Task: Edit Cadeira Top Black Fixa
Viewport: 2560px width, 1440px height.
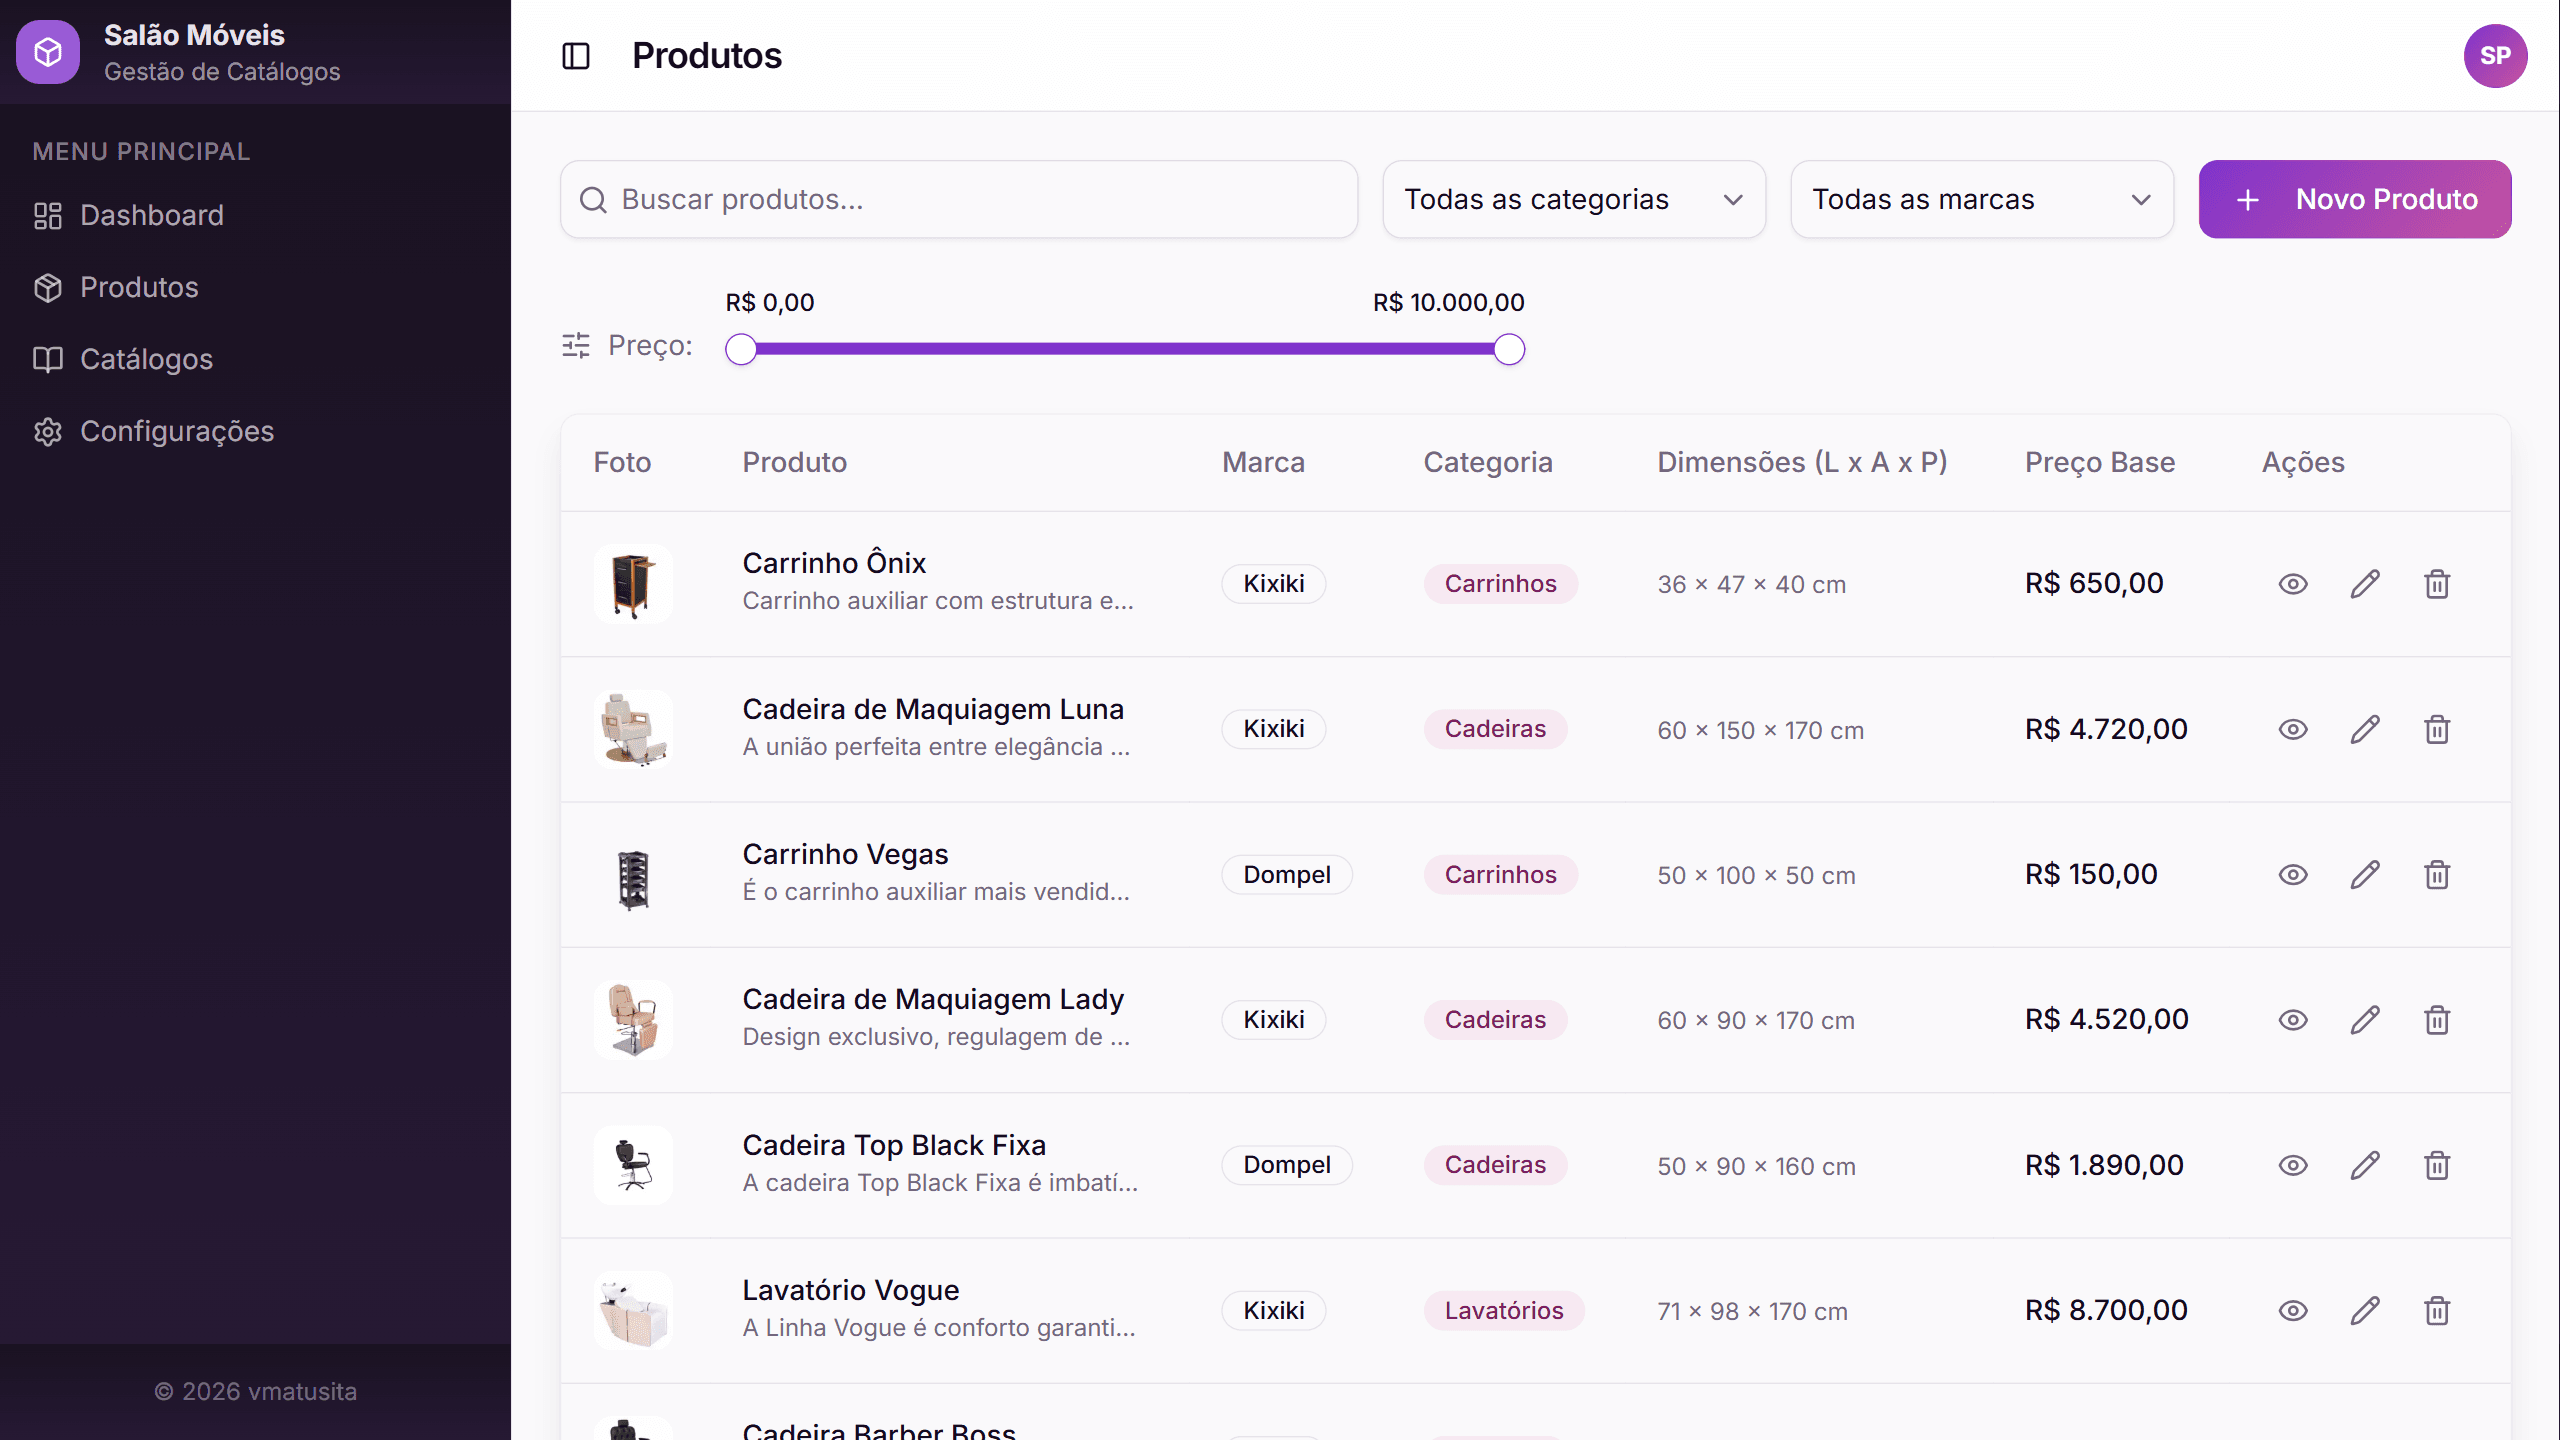Action: tap(2365, 1165)
